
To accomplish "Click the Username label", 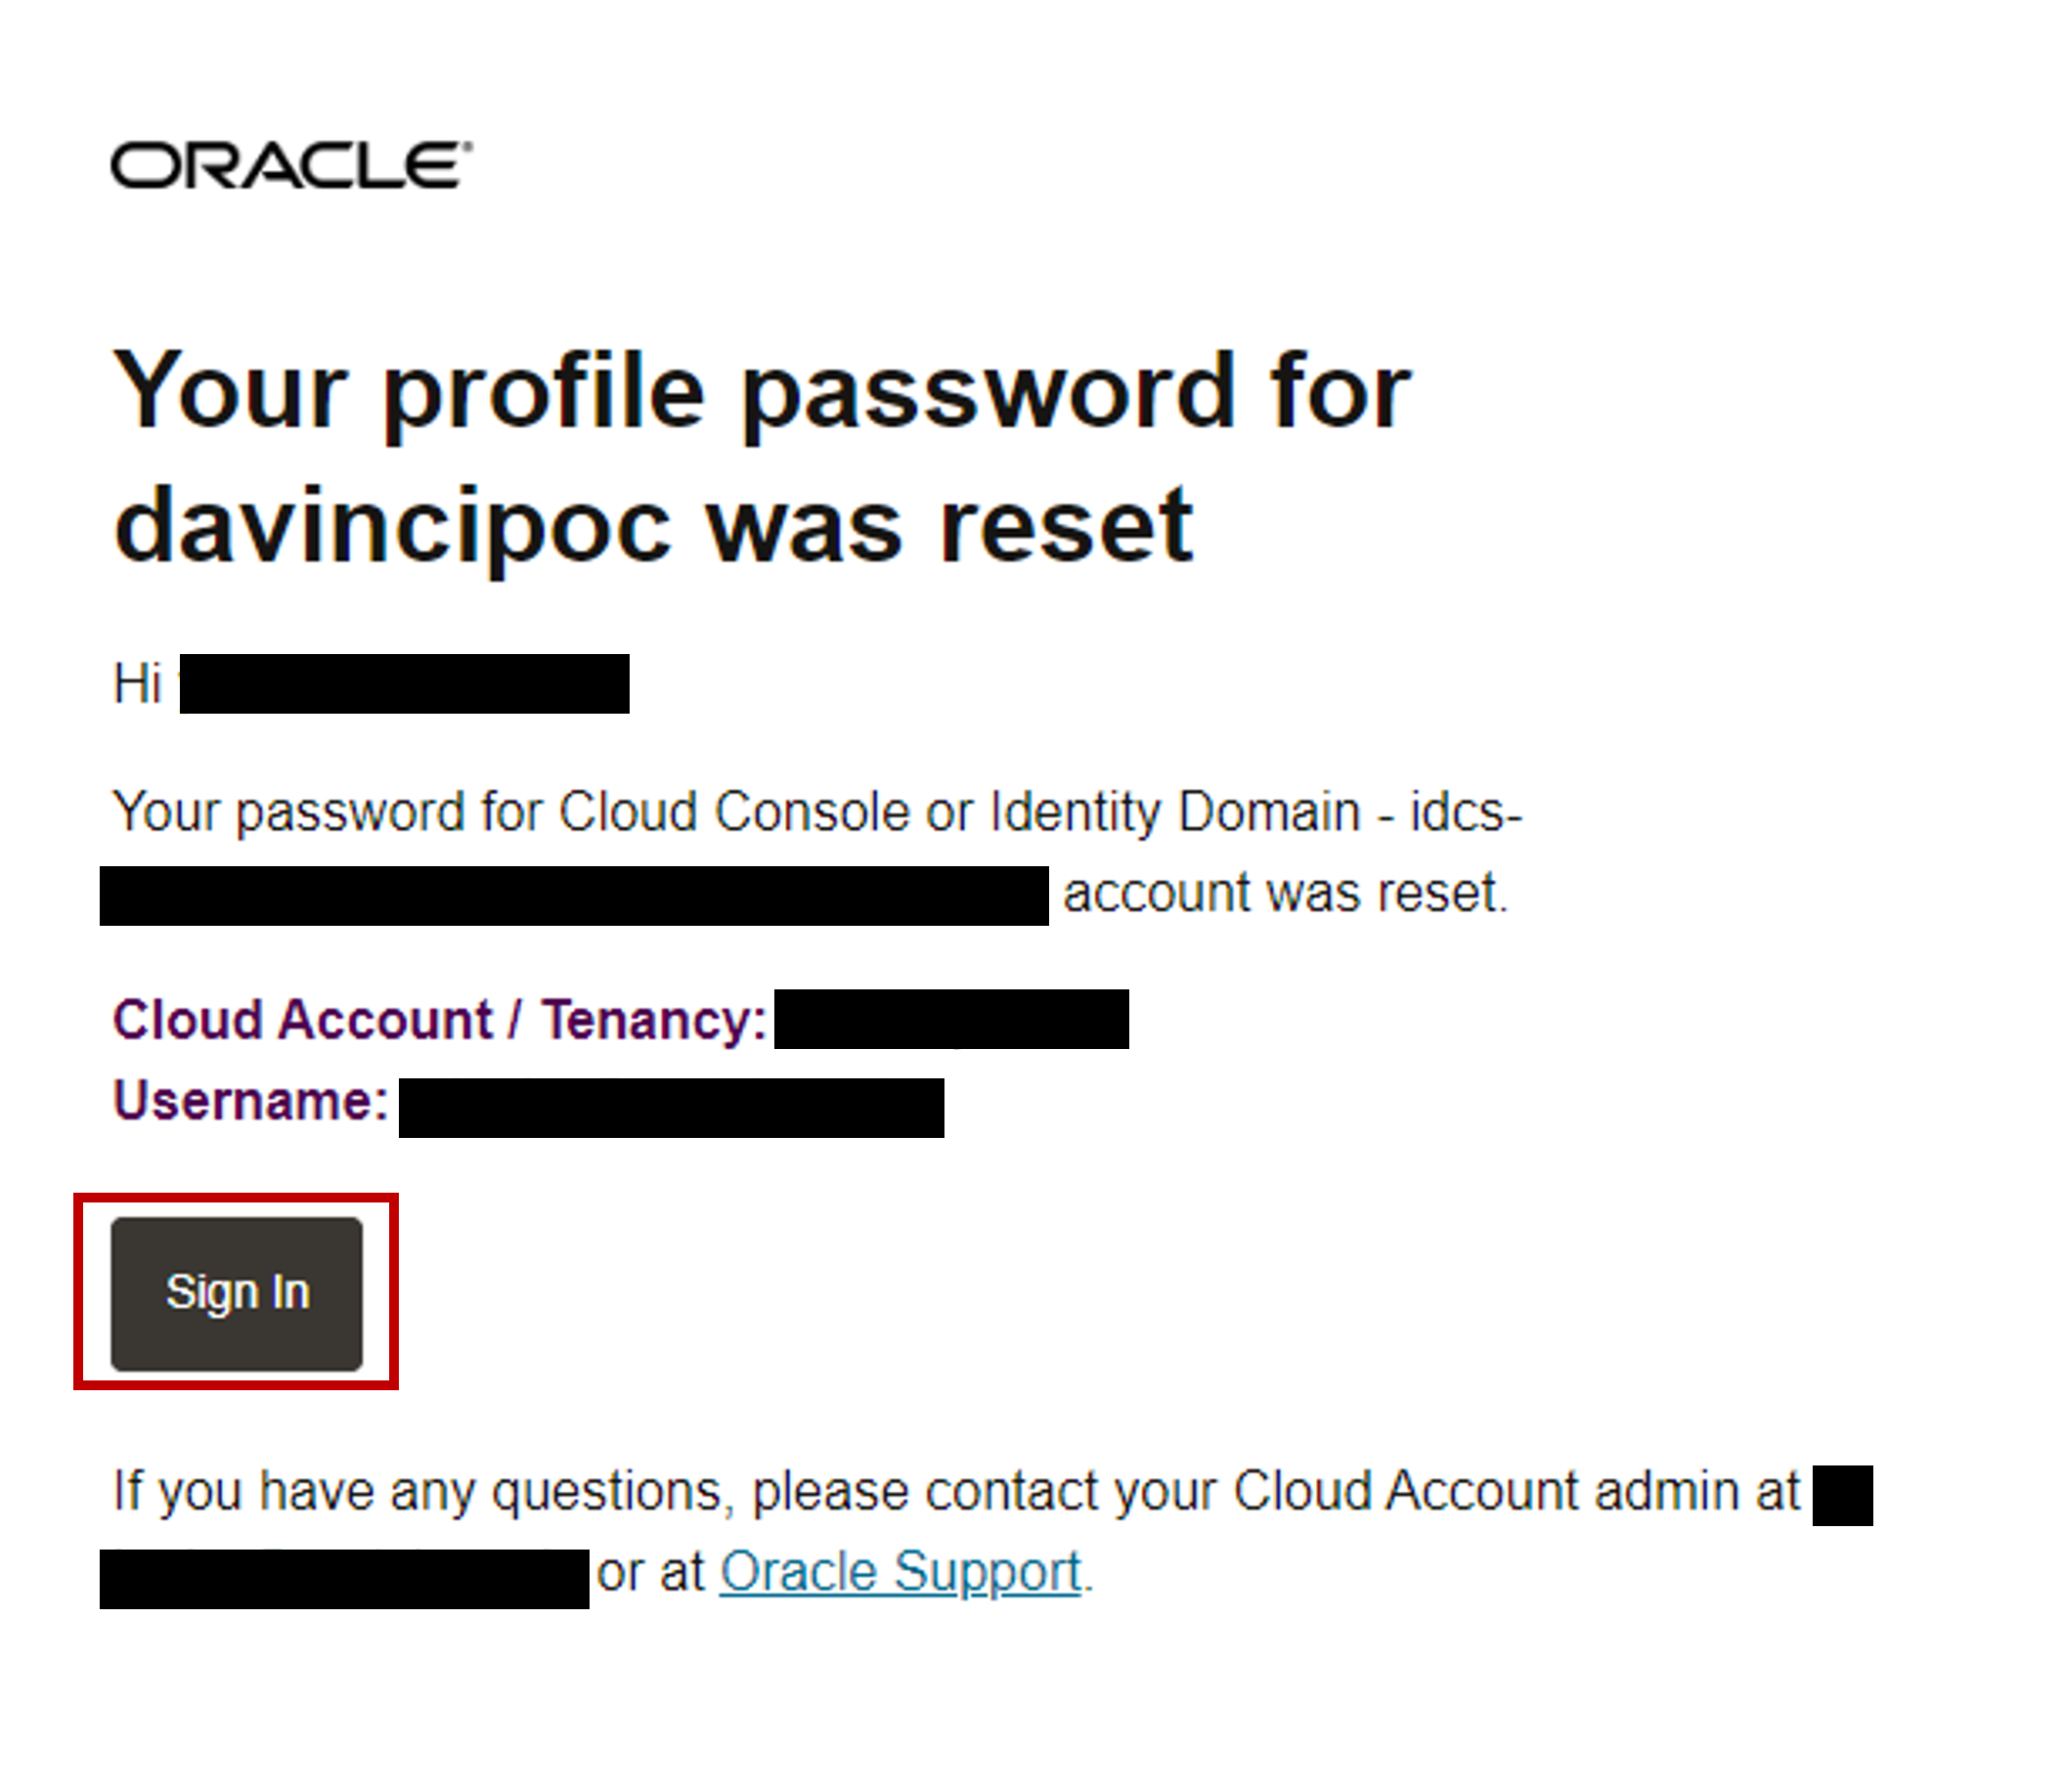I will pyautogui.click(x=250, y=1101).
